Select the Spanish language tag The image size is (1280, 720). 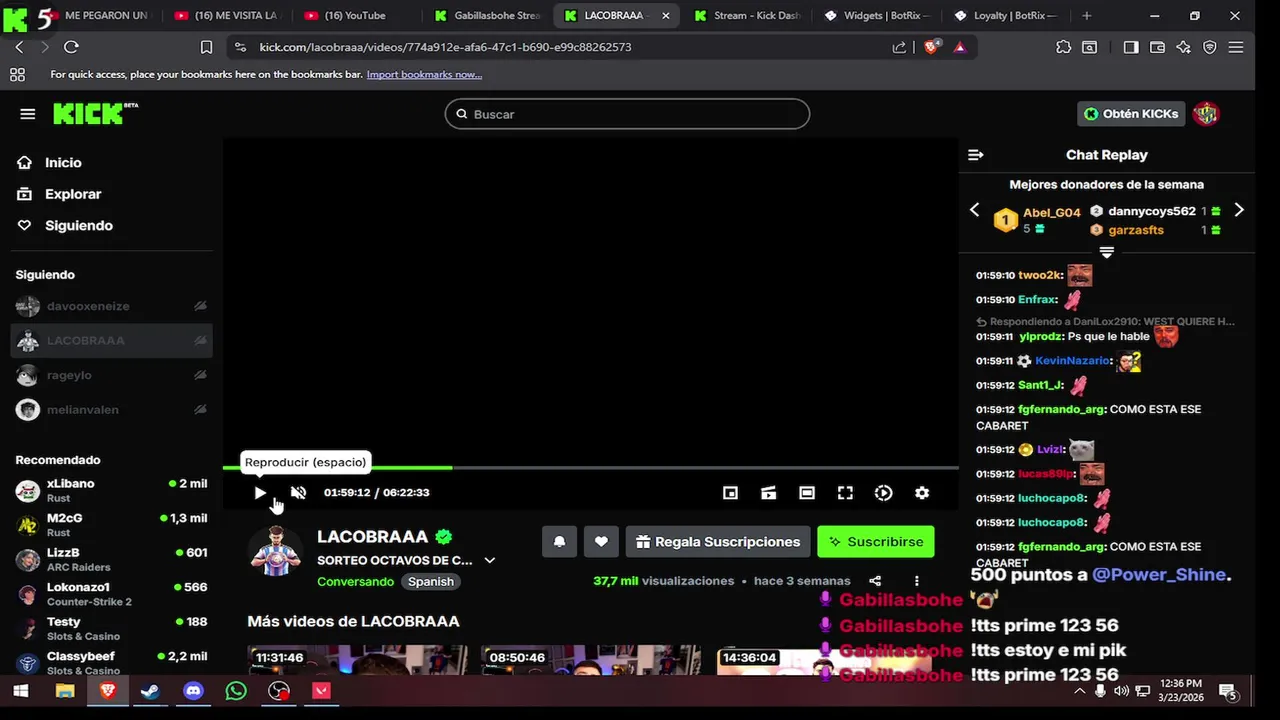click(x=431, y=582)
